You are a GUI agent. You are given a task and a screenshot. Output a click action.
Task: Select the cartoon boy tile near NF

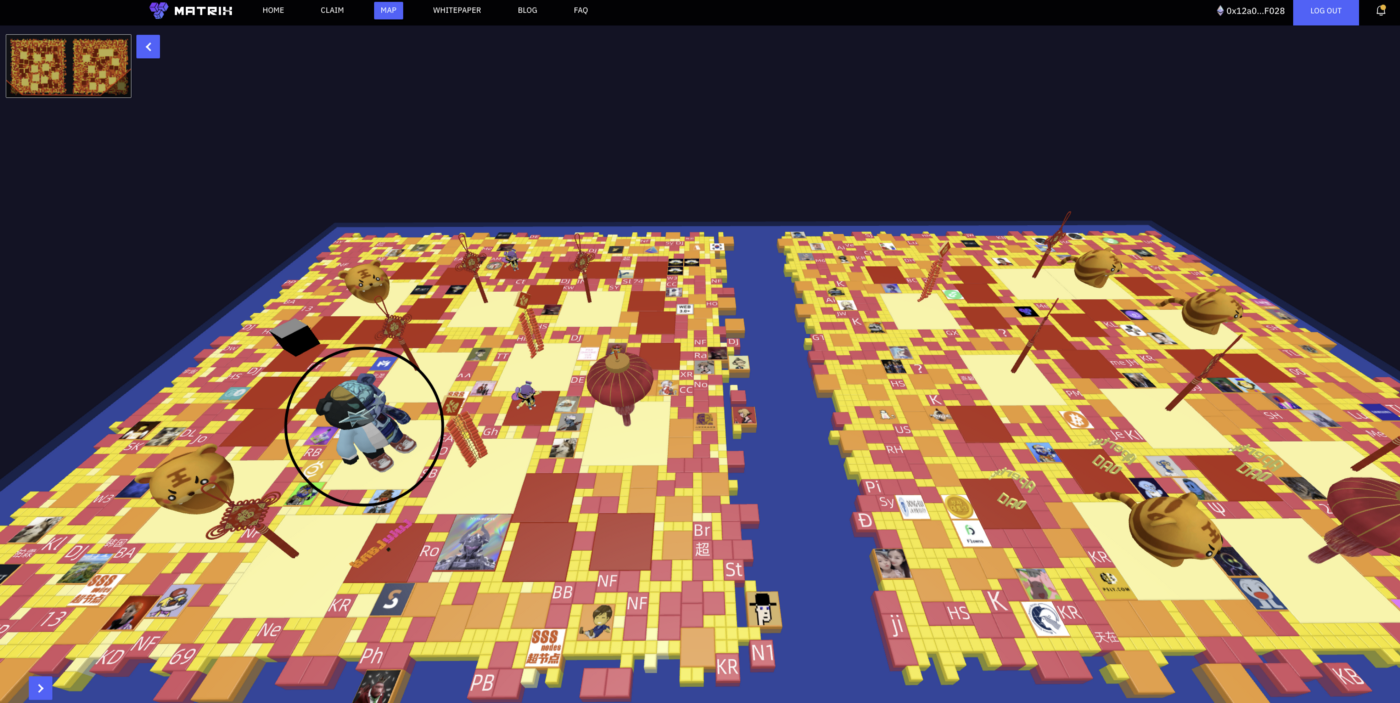597,621
